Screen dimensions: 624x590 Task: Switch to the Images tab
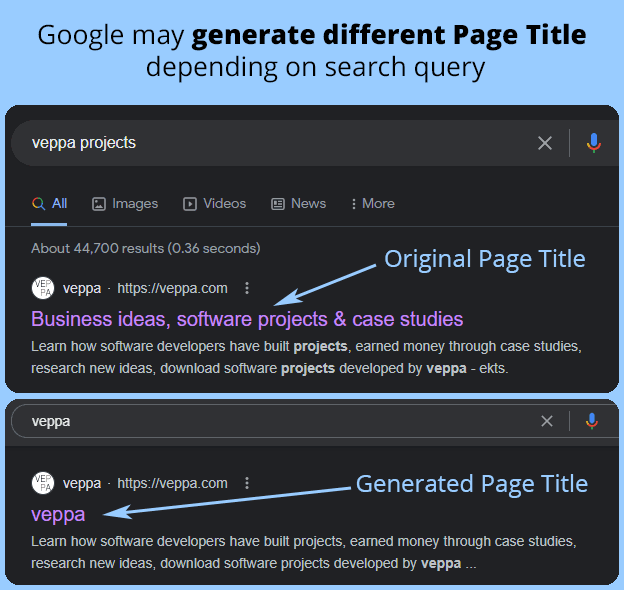pyautogui.click(x=125, y=204)
